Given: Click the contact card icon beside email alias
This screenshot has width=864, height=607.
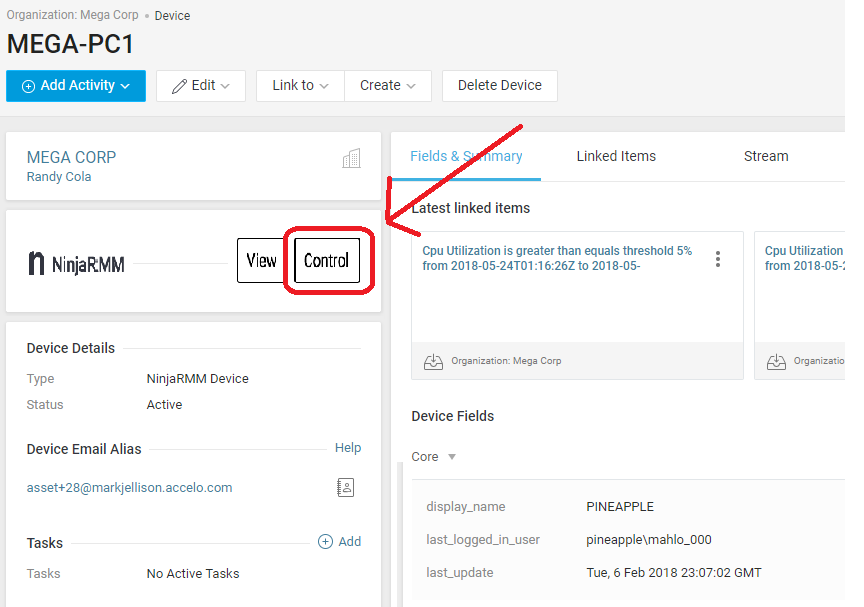Looking at the screenshot, I should [346, 487].
